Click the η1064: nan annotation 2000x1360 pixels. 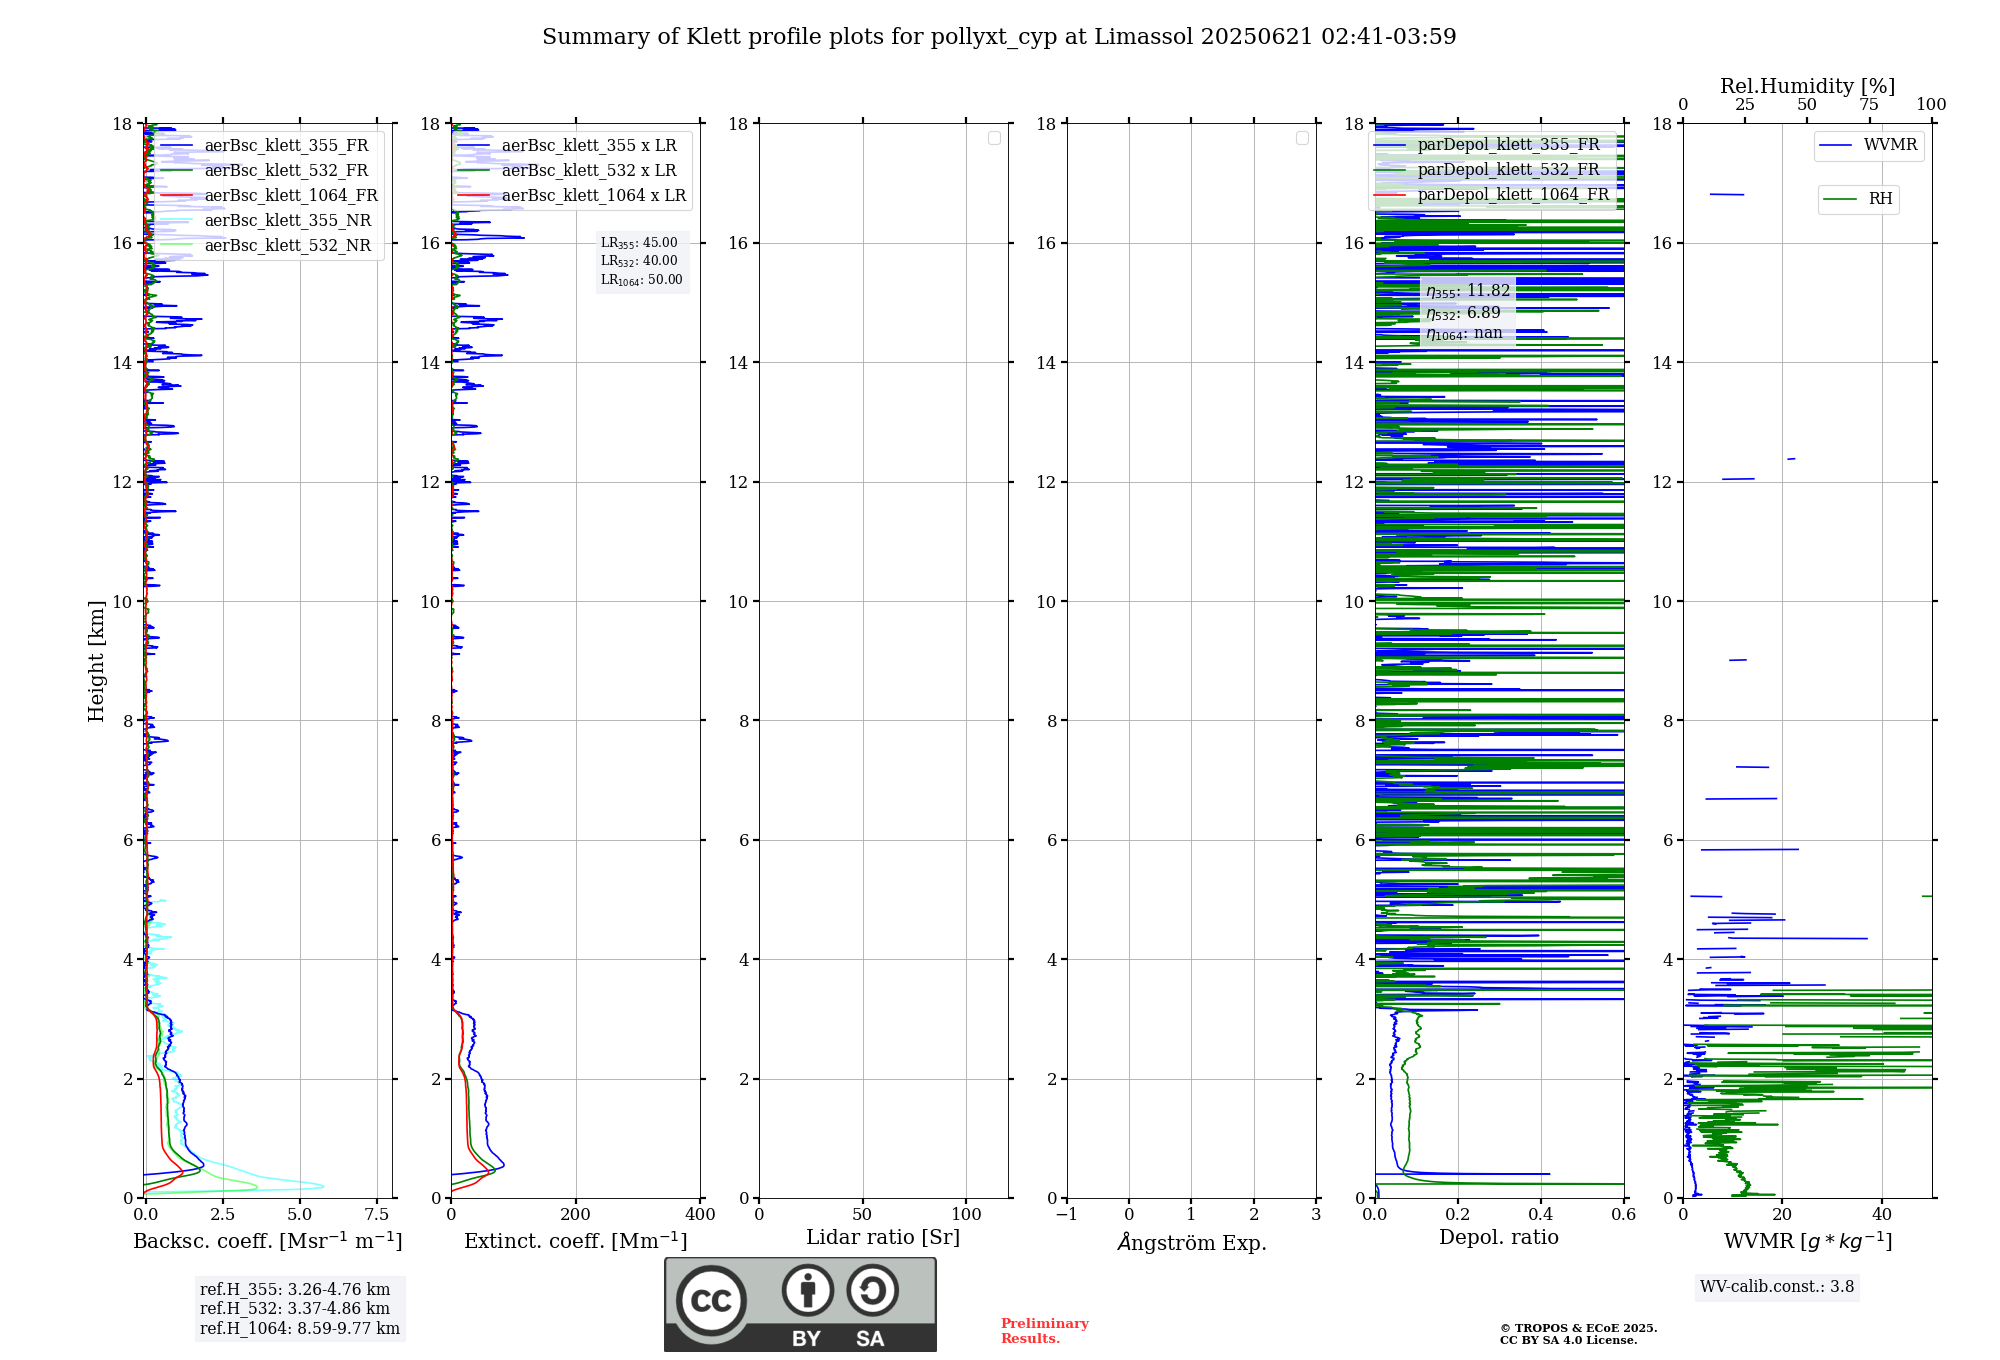click(1464, 334)
